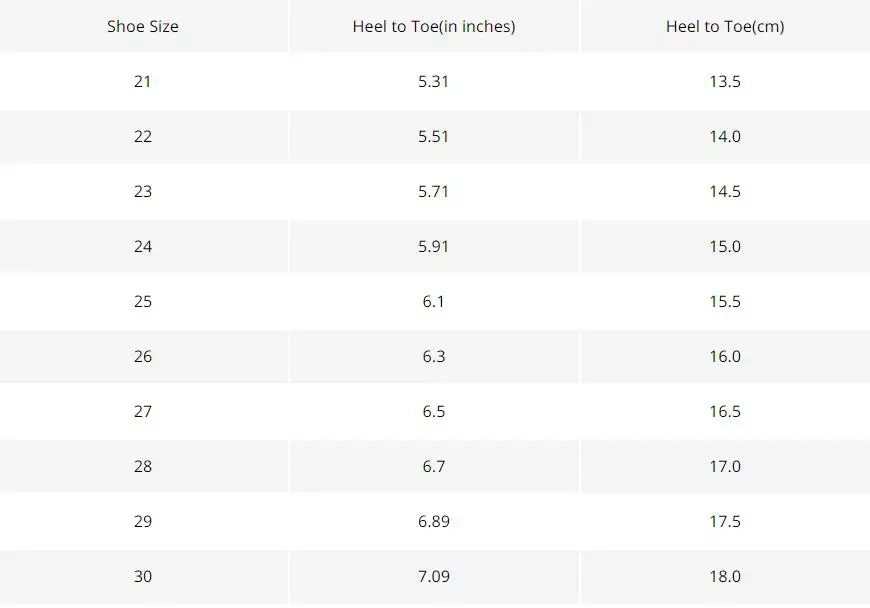Click the 16.0 cm value
870x608 pixels.
[725, 356]
